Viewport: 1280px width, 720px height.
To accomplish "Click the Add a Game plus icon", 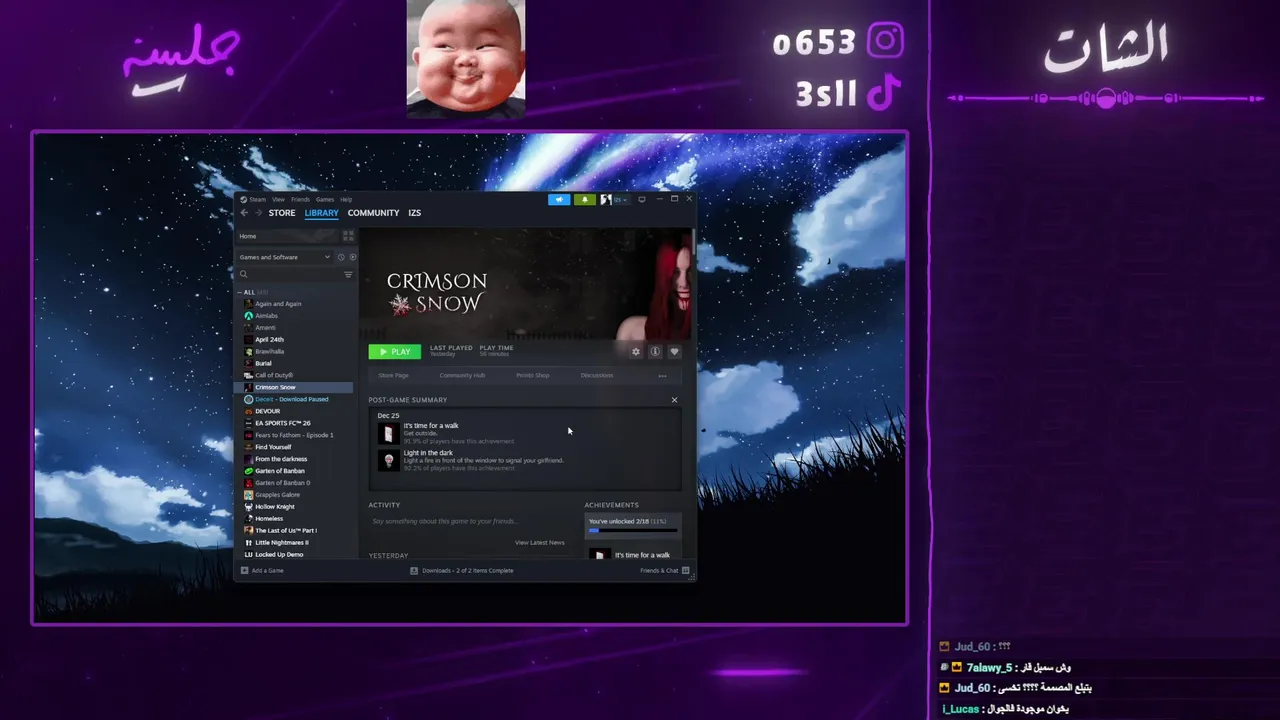I will tap(244, 570).
